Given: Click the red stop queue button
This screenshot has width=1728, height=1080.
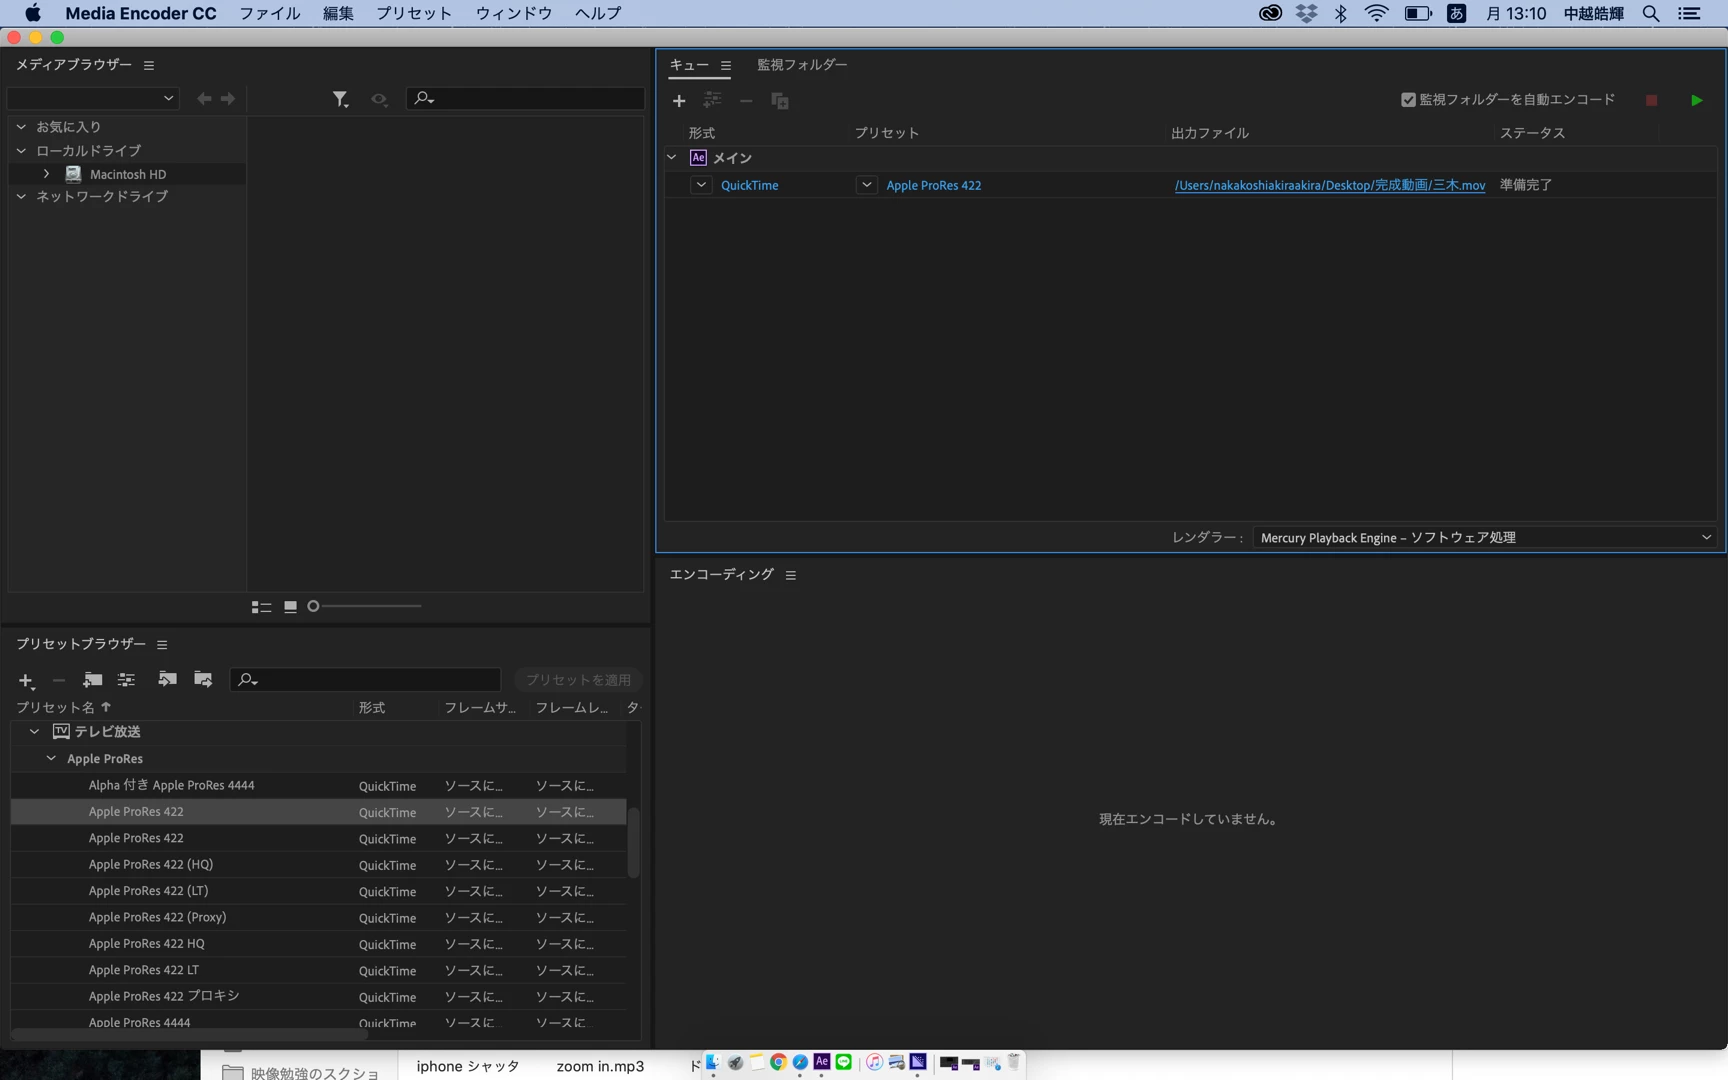Looking at the screenshot, I should point(1652,100).
